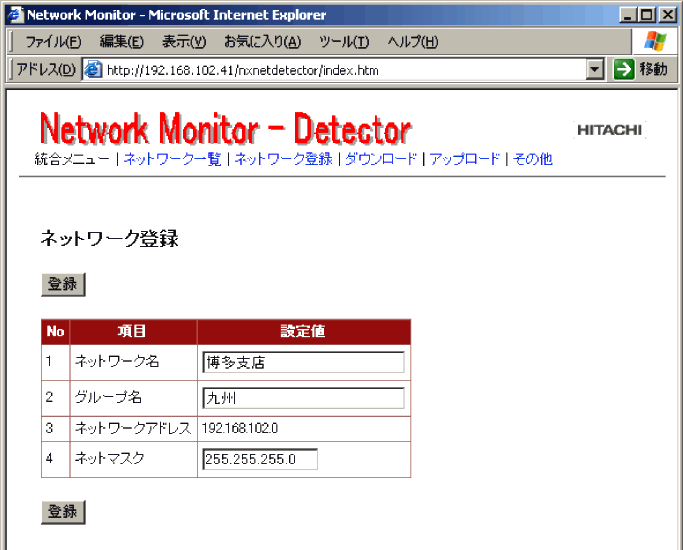Follow the ネットワーク一覧 link
683x550 pixels.
point(172,159)
